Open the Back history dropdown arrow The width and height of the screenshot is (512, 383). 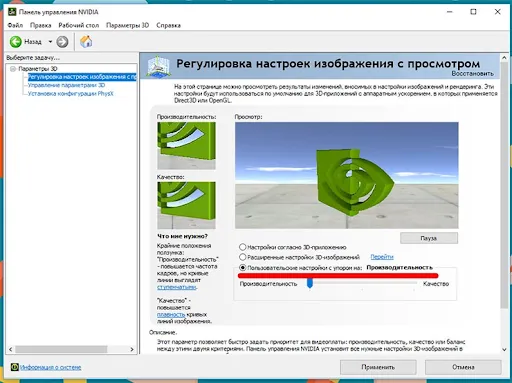click(x=50, y=42)
